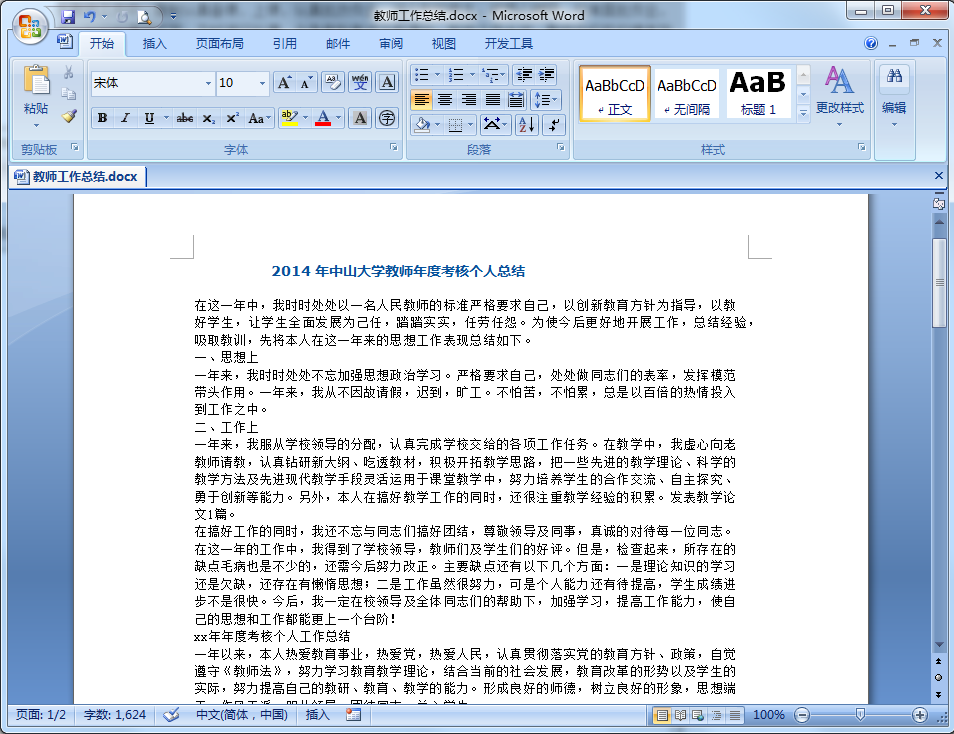Viewport: 954px width, 734px height.
Task: Expand styles gallery more arrow
Action: [803, 113]
